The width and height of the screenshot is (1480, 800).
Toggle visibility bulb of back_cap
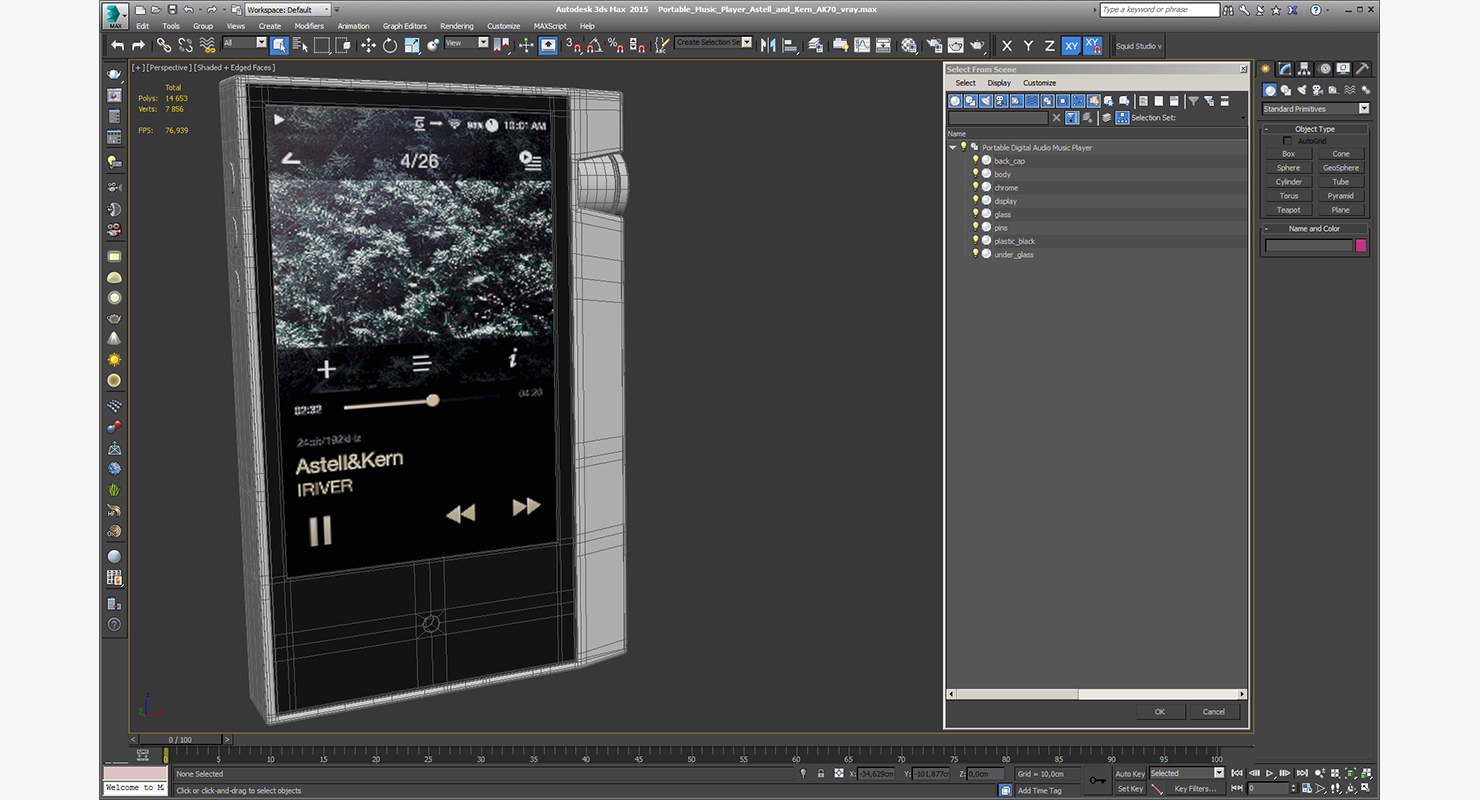coord(976,160)
